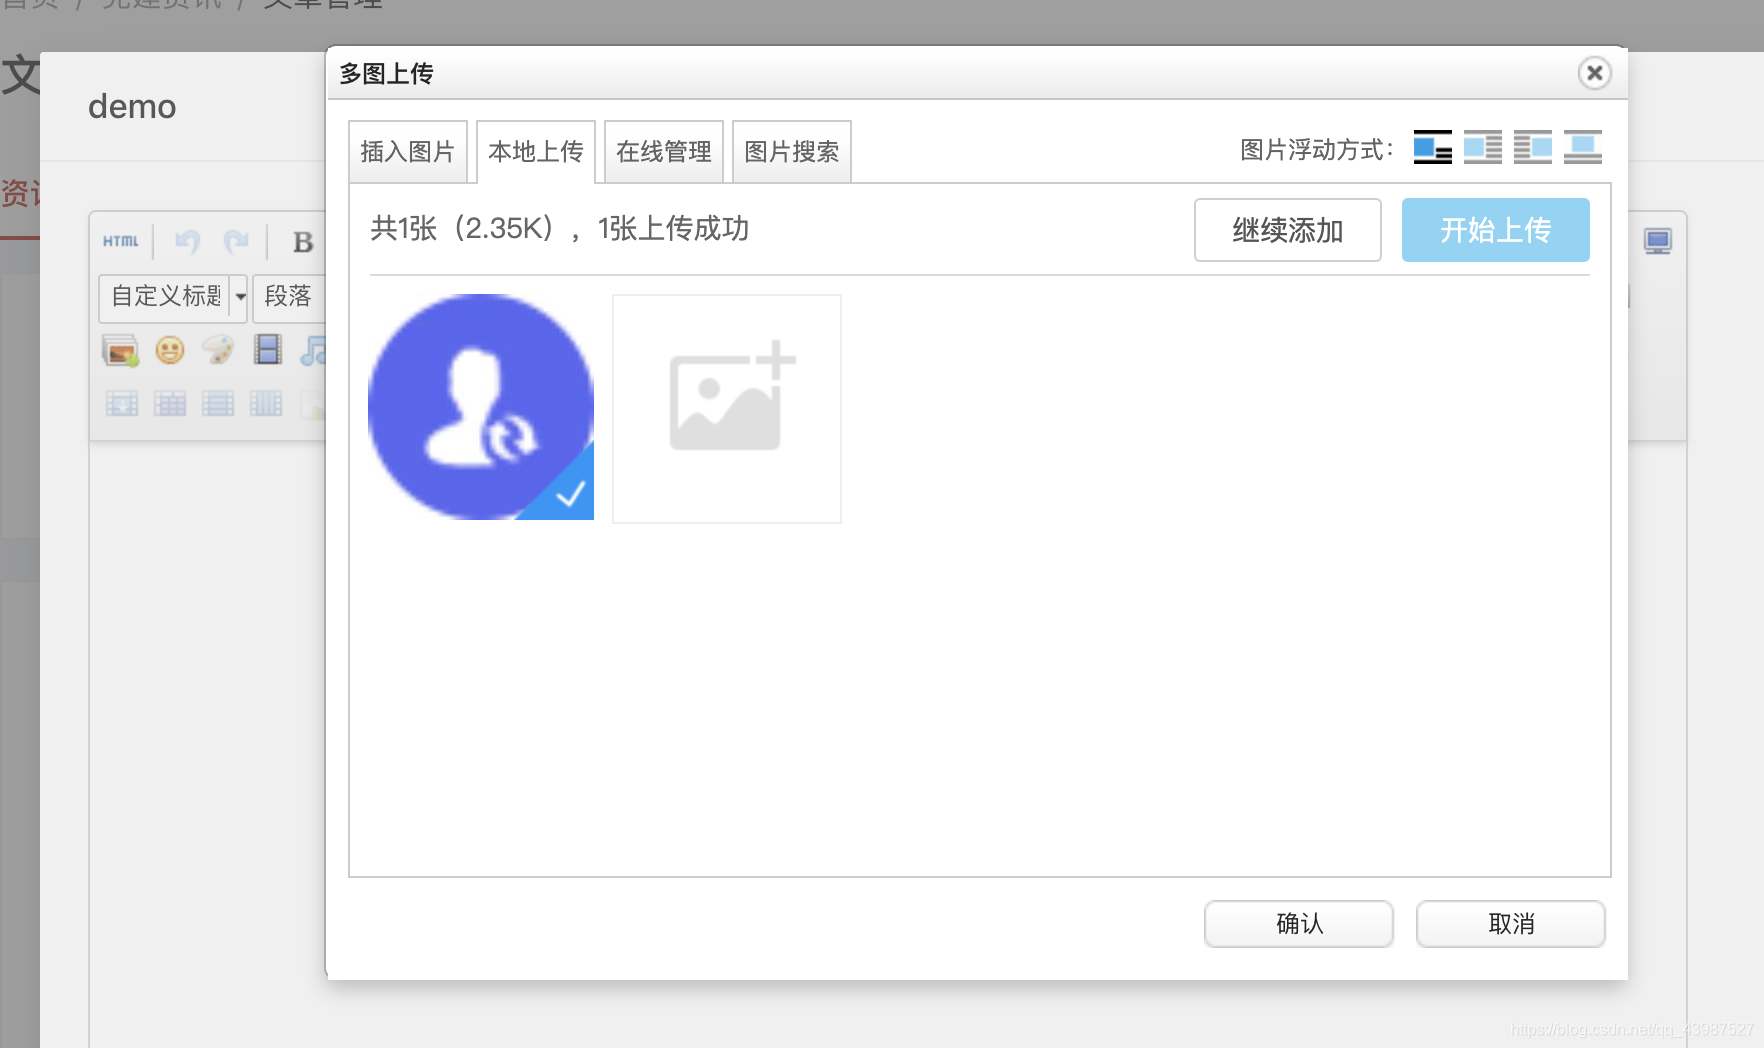Image resolution: width=1764 pixels, height=1048 pixels.
Task: Click the delete table row icon
Action: [x=218, y=404]
